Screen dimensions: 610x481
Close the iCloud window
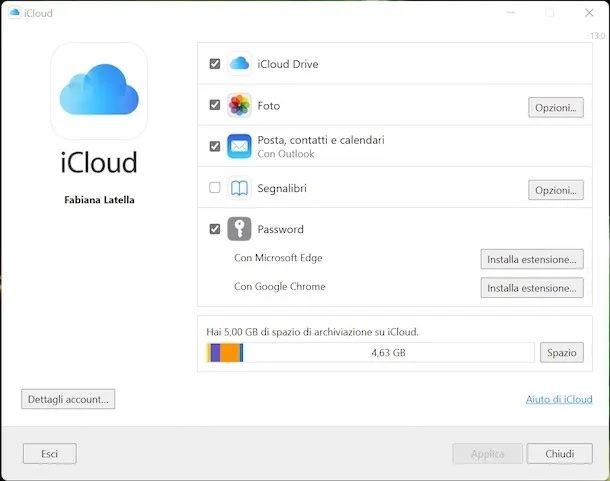point(589,13)
